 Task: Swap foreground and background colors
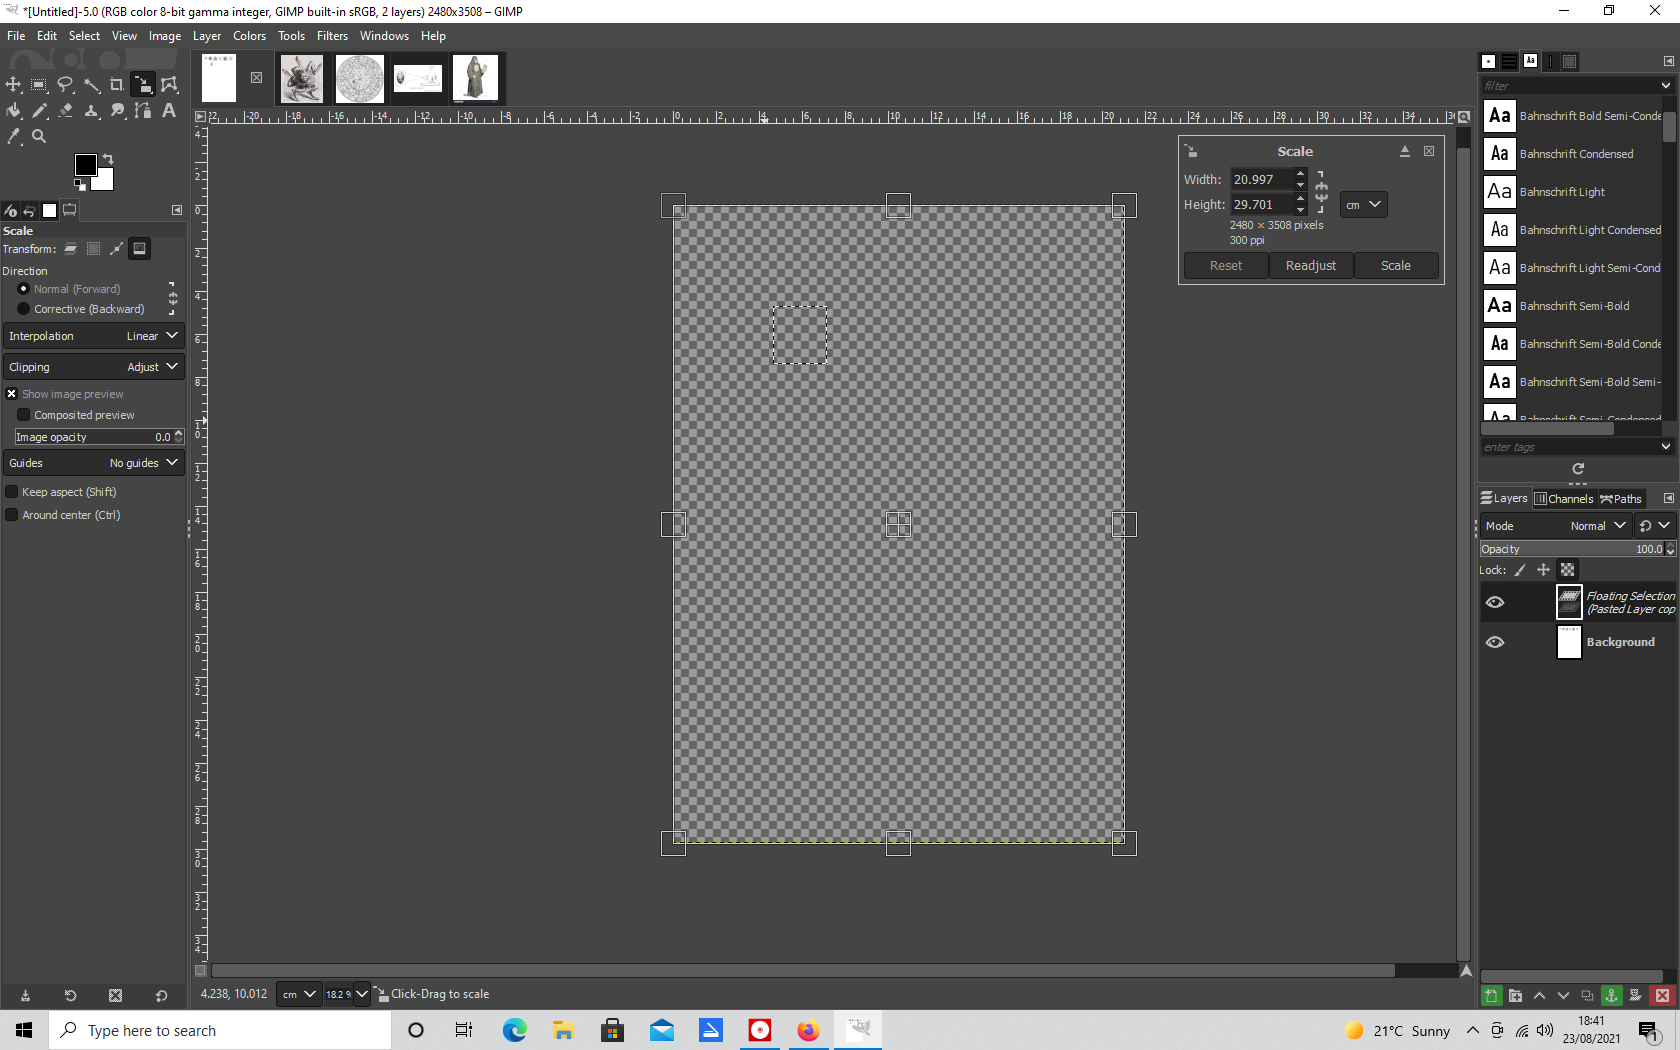tap(108, 159)
